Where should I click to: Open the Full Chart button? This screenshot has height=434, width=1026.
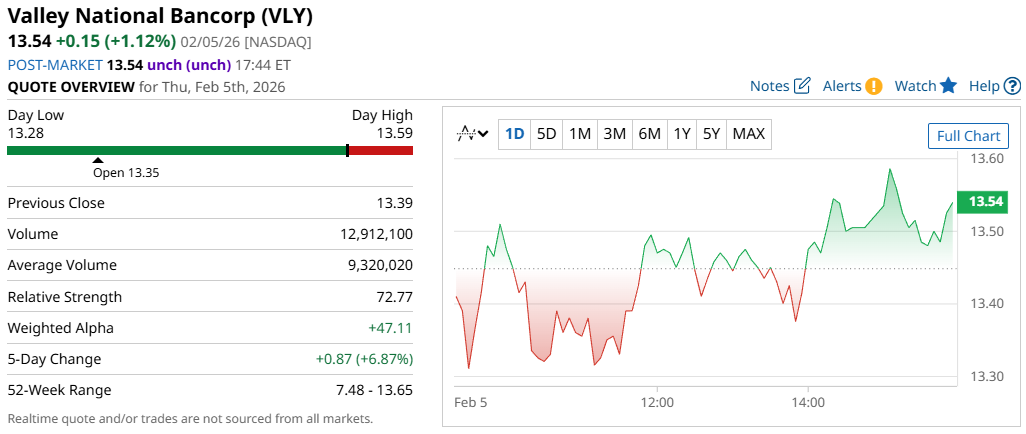tap(968, 136)
